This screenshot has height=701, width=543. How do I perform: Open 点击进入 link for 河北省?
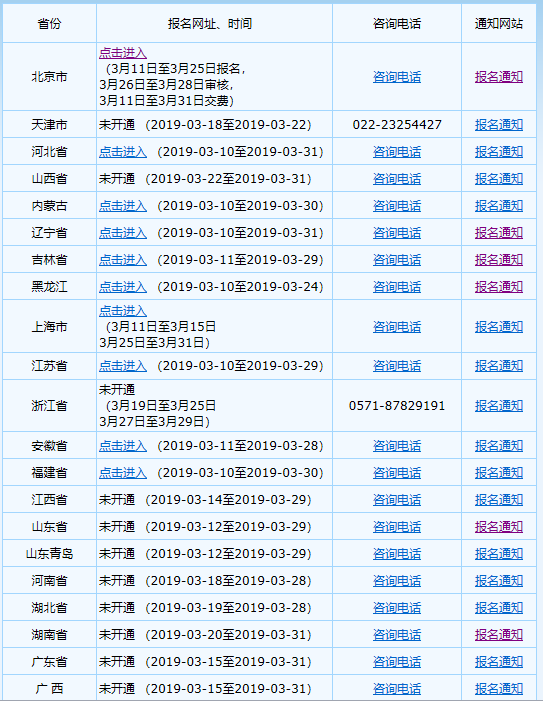(x=123, y=152)
